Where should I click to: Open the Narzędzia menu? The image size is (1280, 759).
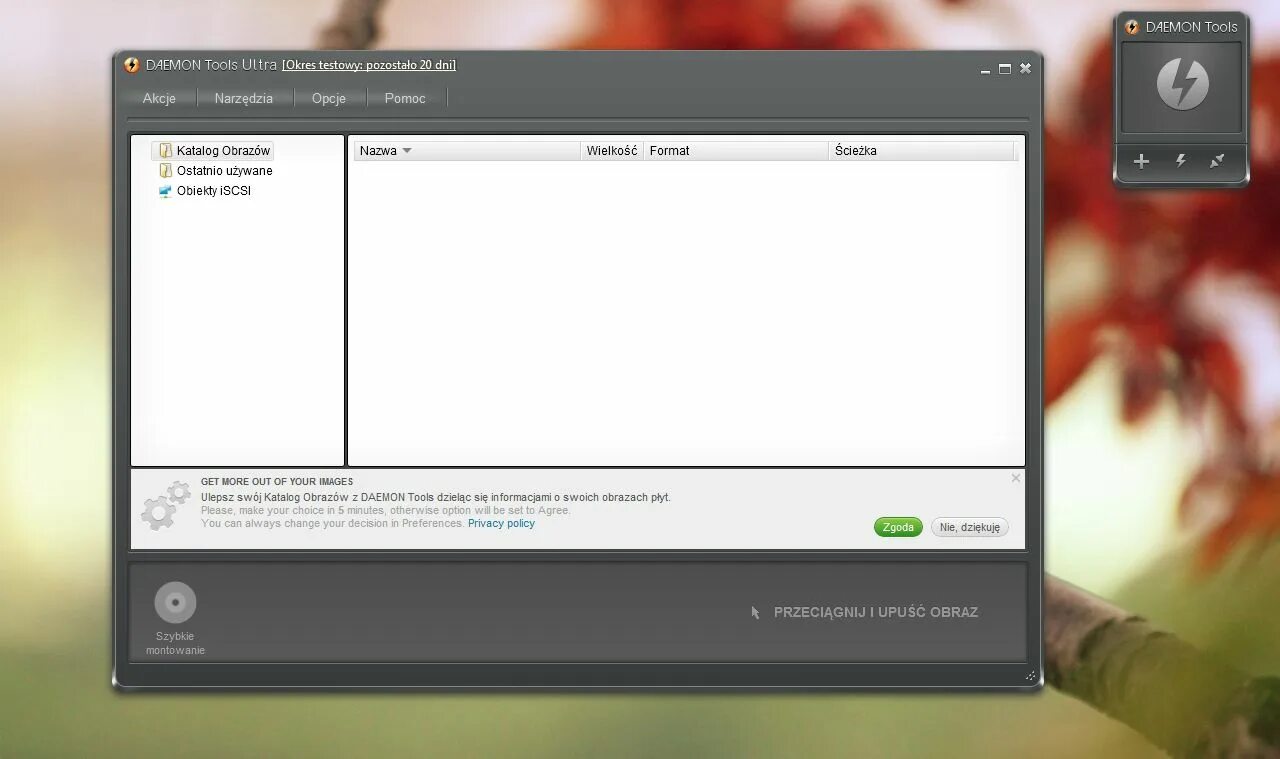[244, 98]
